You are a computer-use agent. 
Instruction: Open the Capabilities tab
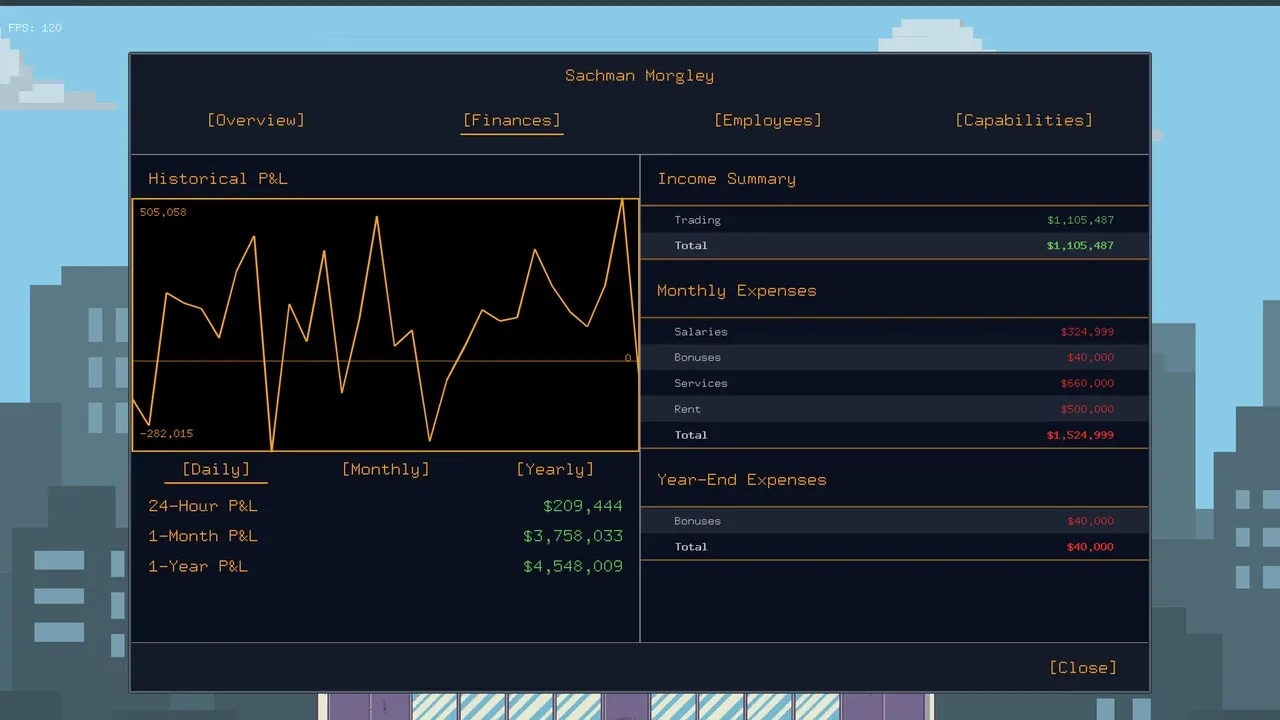click(1024, 120)
